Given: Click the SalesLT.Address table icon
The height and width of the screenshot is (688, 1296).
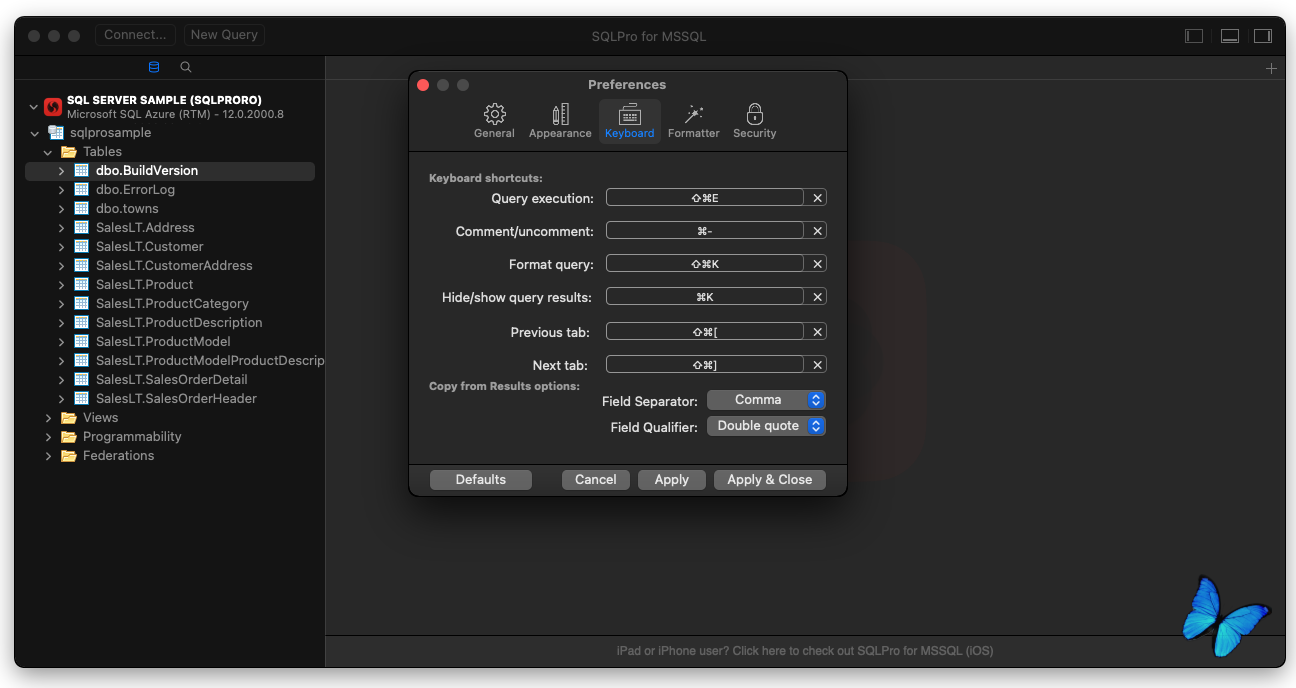Looking at the screenshot, I should (82, 228).
